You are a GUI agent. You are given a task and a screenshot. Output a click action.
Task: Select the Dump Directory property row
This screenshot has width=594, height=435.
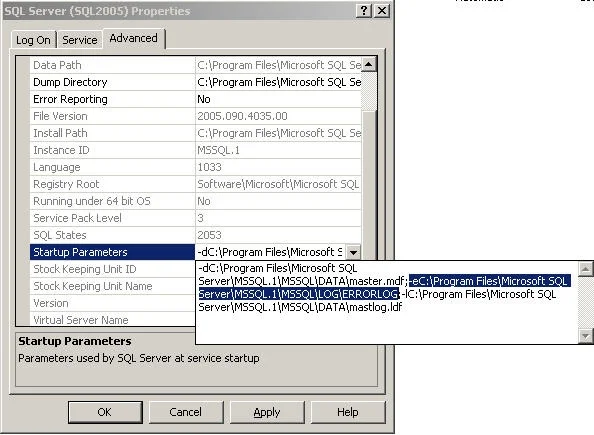coord(195,82)
